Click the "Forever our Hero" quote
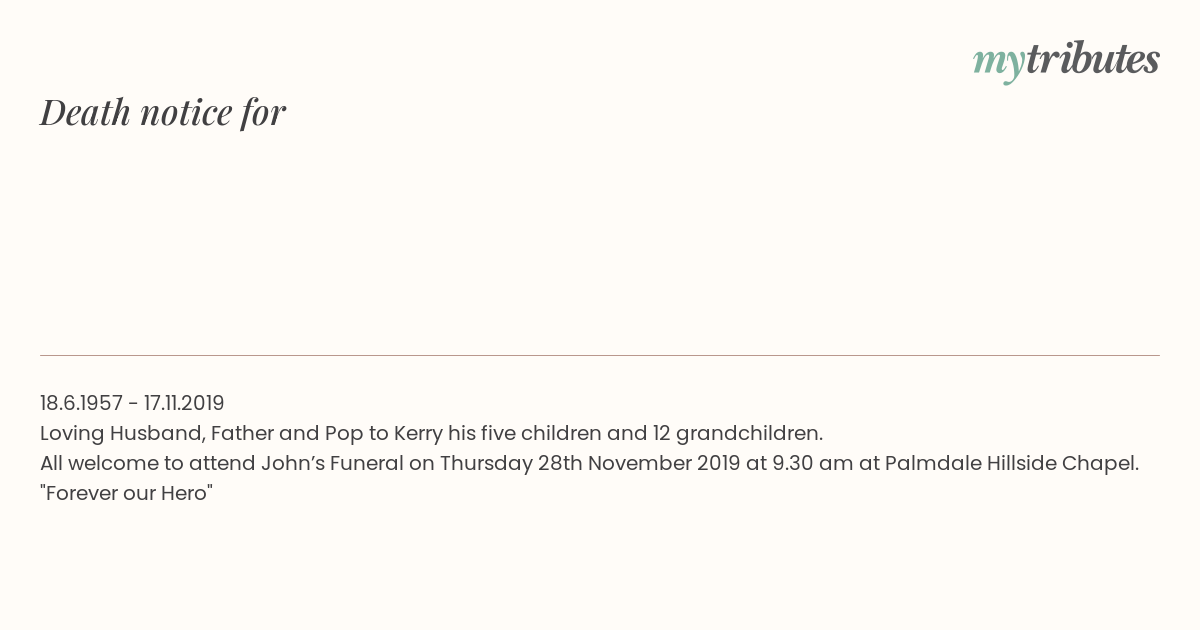Screen dimensions: 1200x630 (127, 493)
